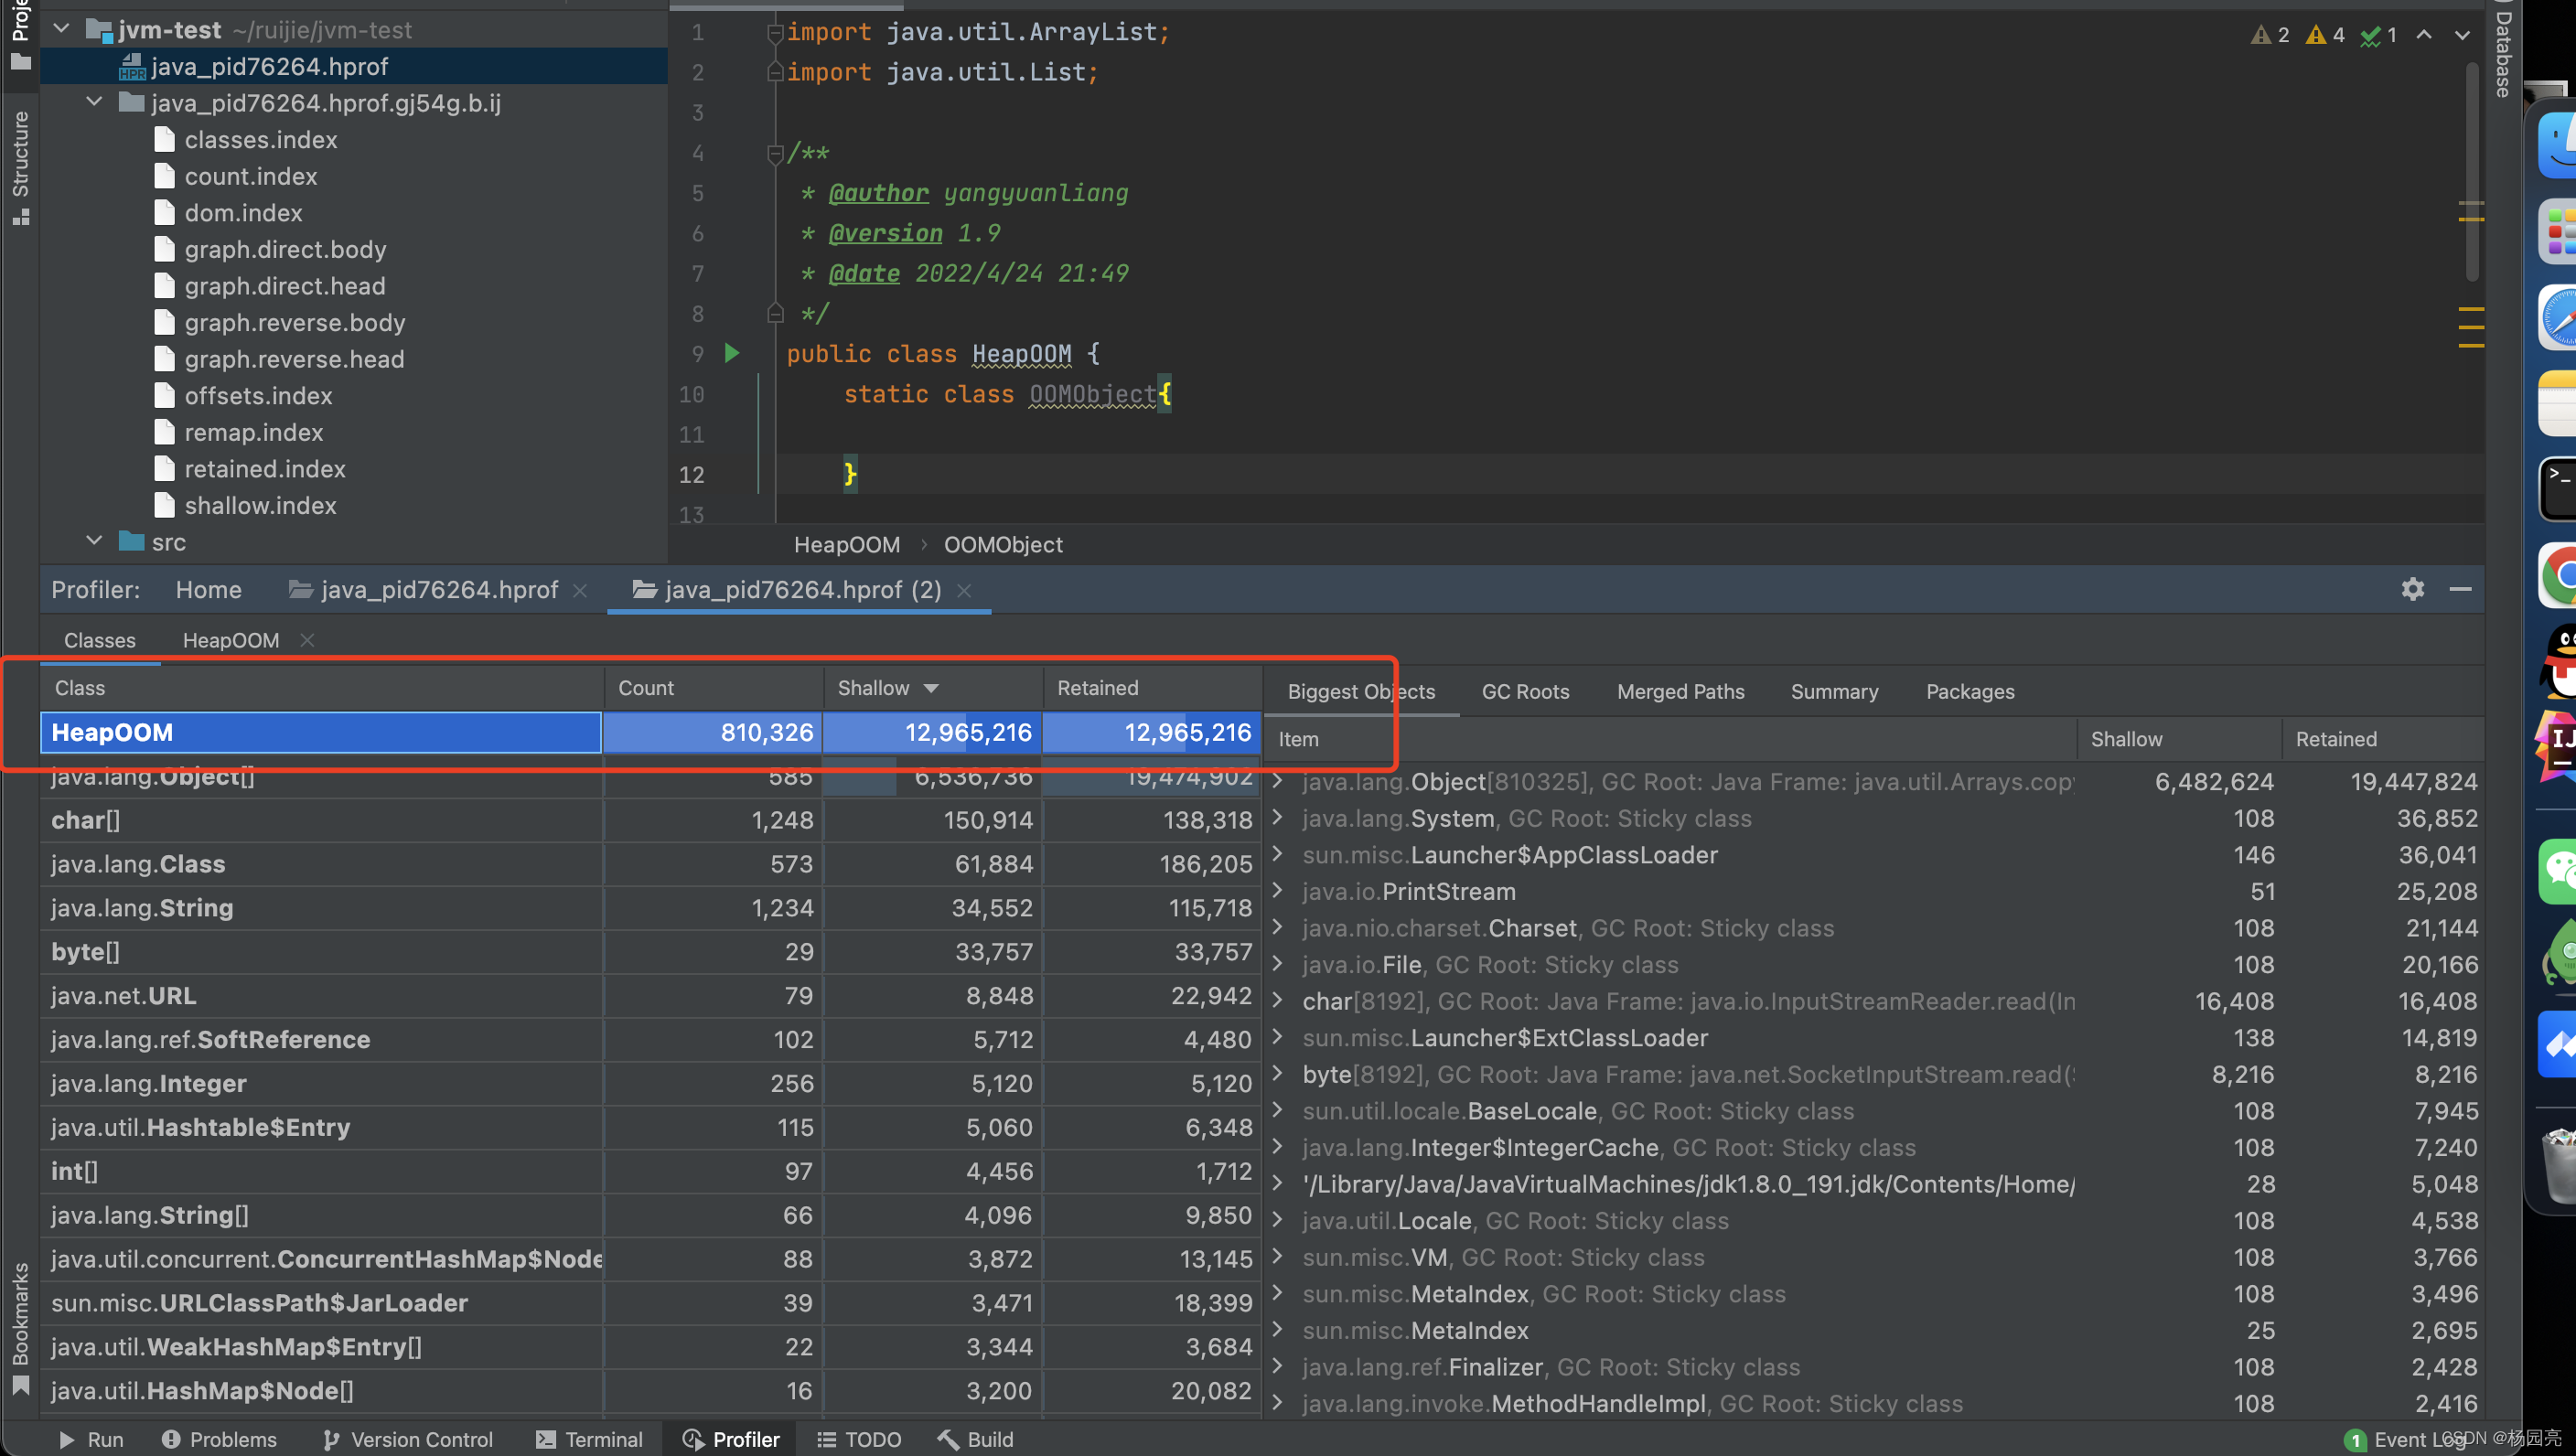Viewport: 2576px width, 1456px height.
Task: Close the java_pid76264.hprof (2) profiler tab
Action: tap(964, 590)
